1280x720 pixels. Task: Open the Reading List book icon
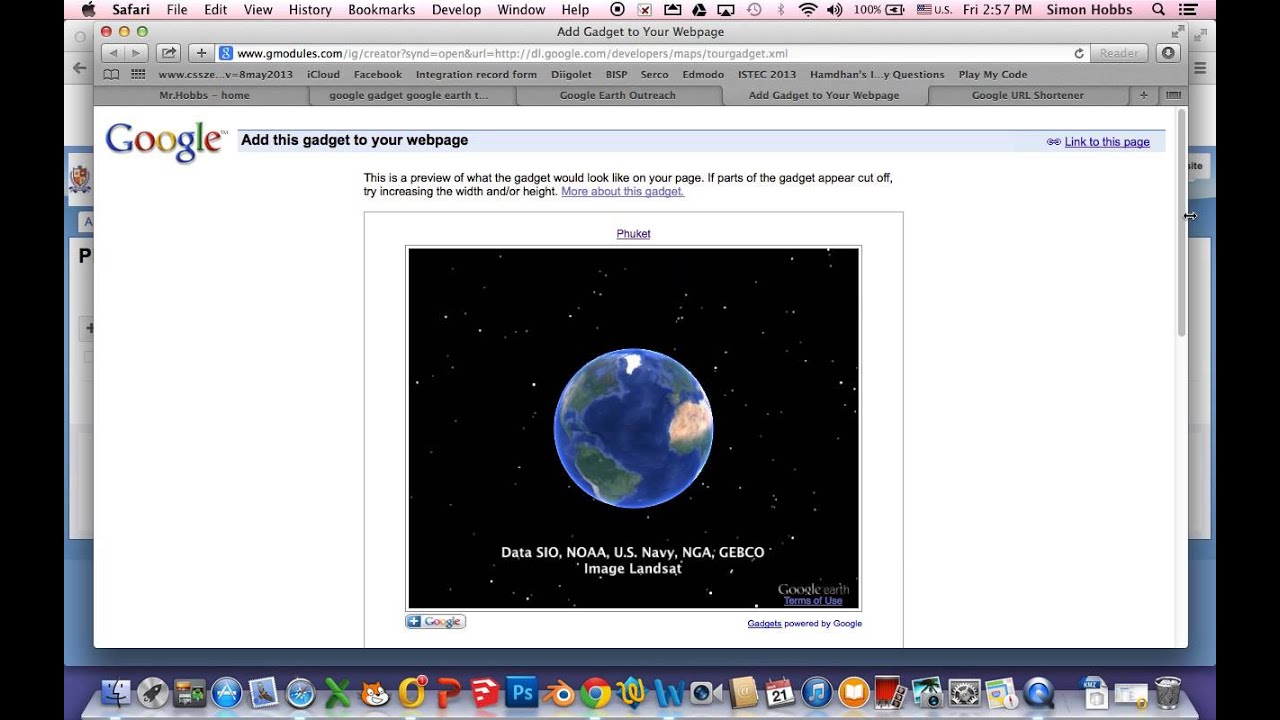coord(111,74)
